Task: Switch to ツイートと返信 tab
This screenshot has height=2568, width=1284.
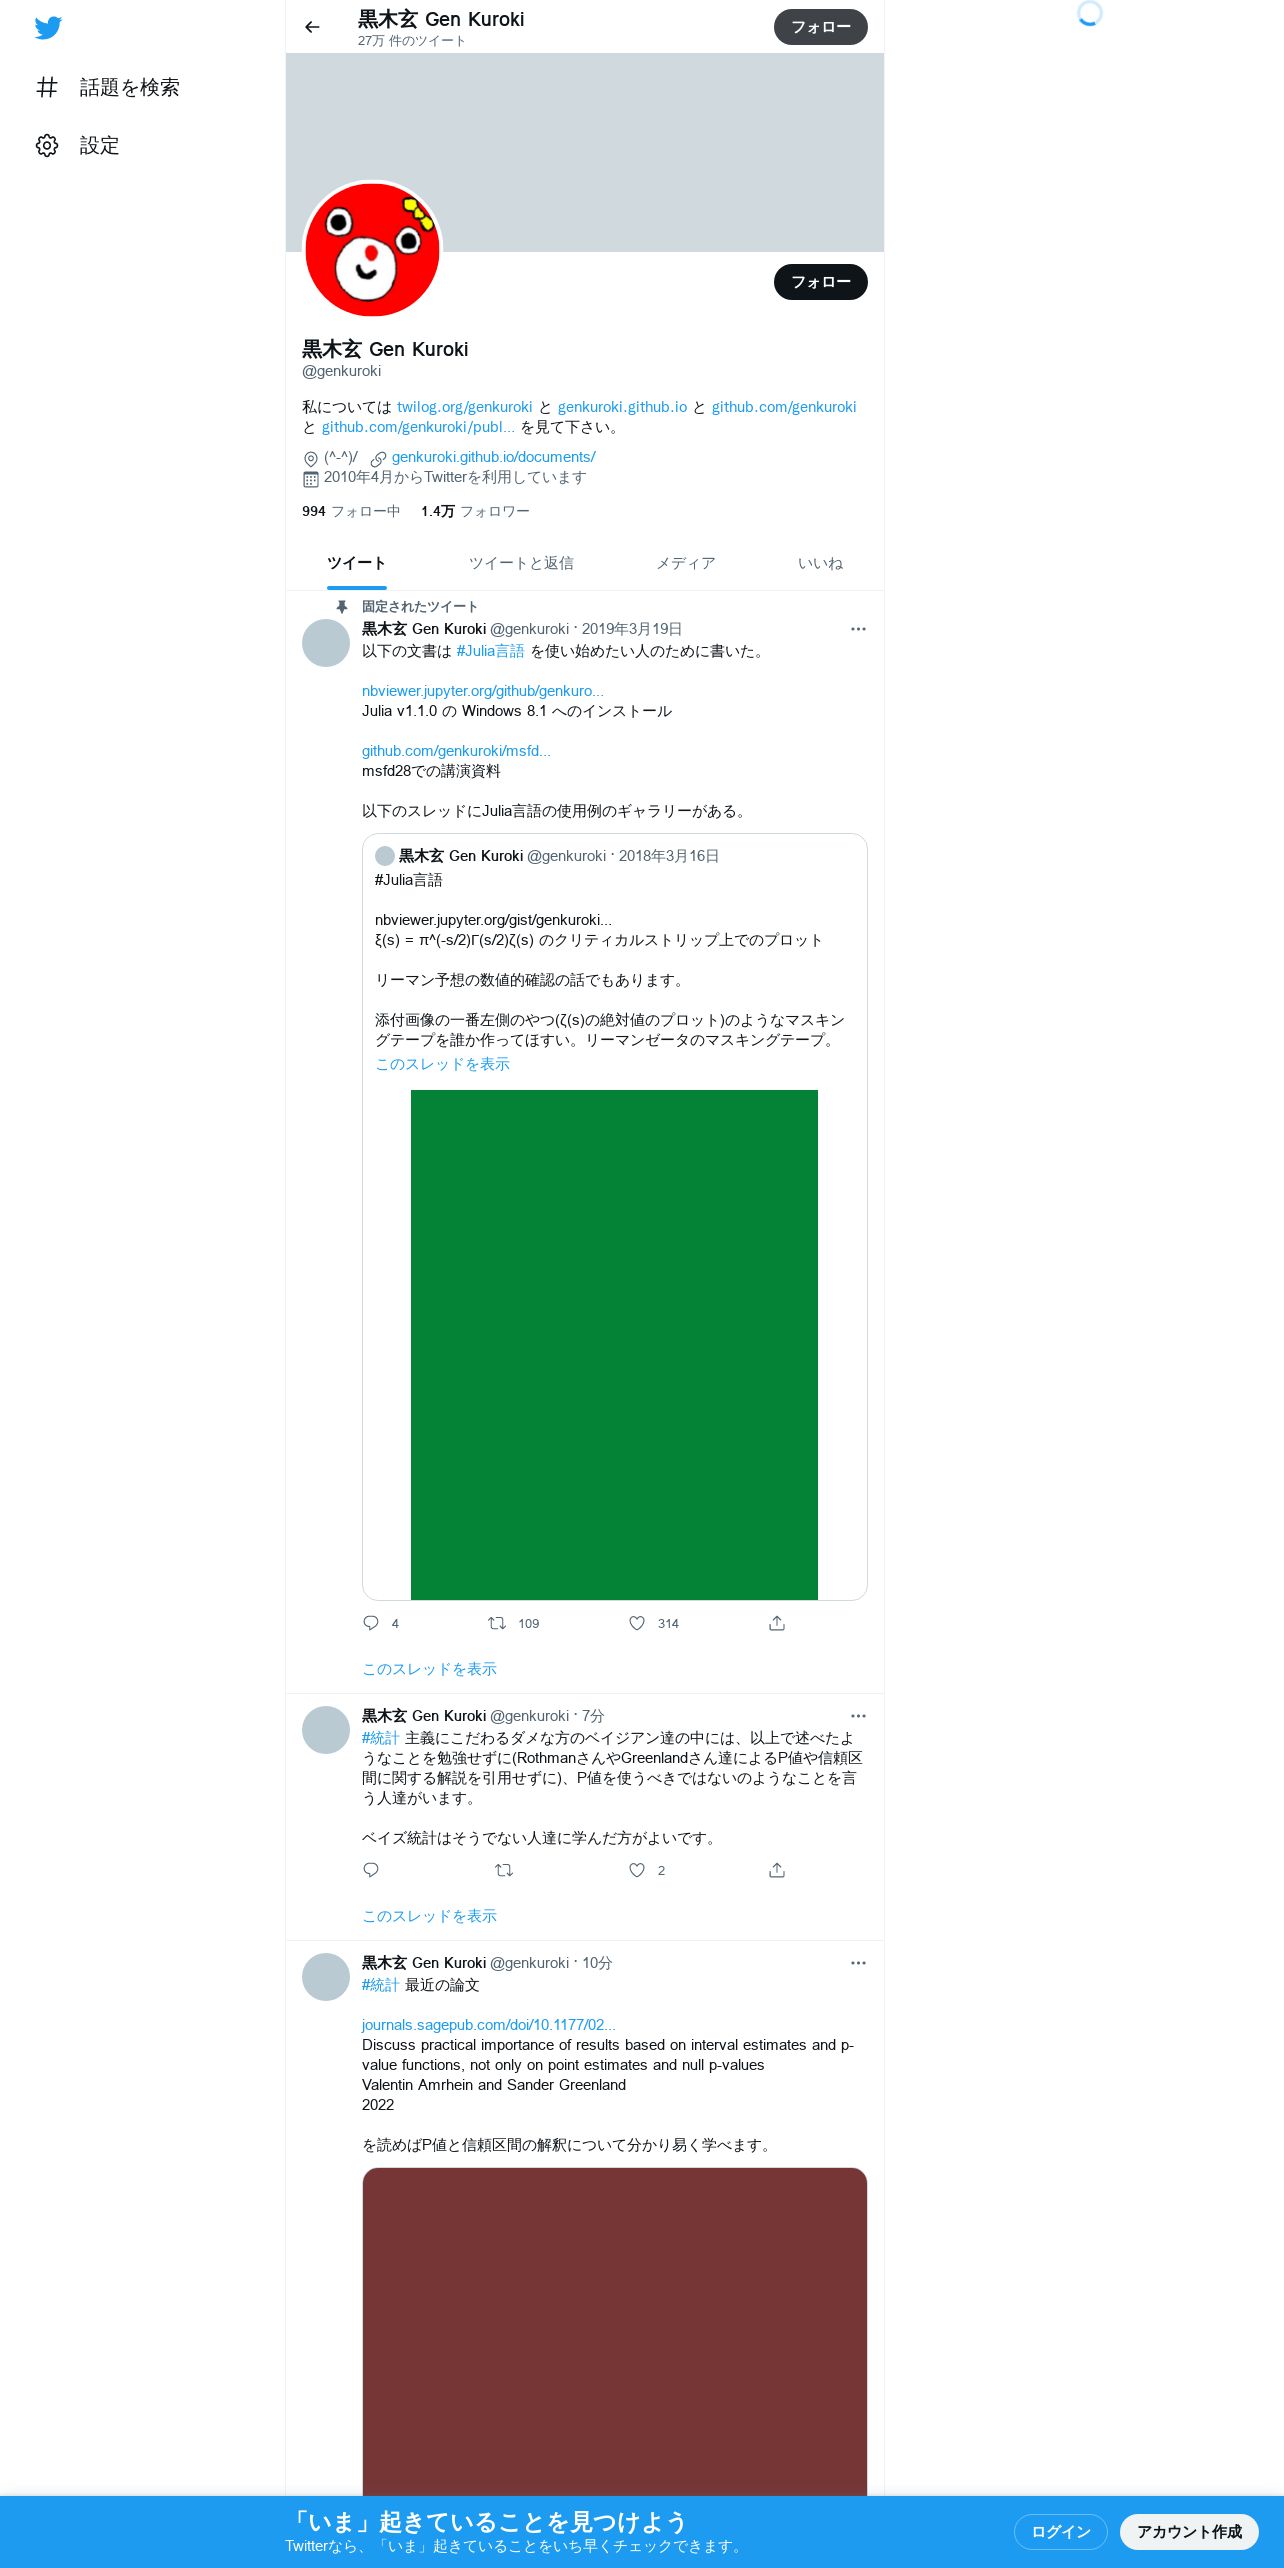Action: (x=521, y=563)
